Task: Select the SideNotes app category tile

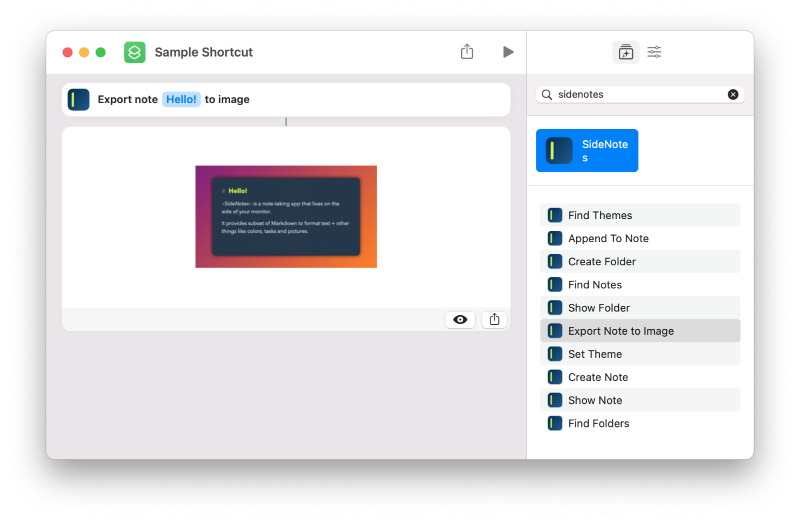Action: point(587,151)
